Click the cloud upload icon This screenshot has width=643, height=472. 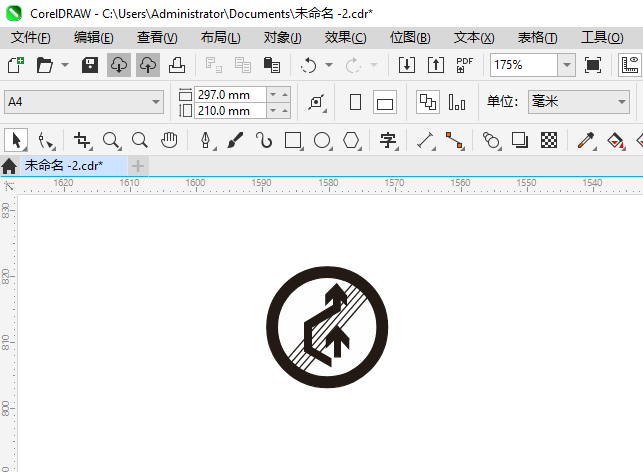coord(148,65)
